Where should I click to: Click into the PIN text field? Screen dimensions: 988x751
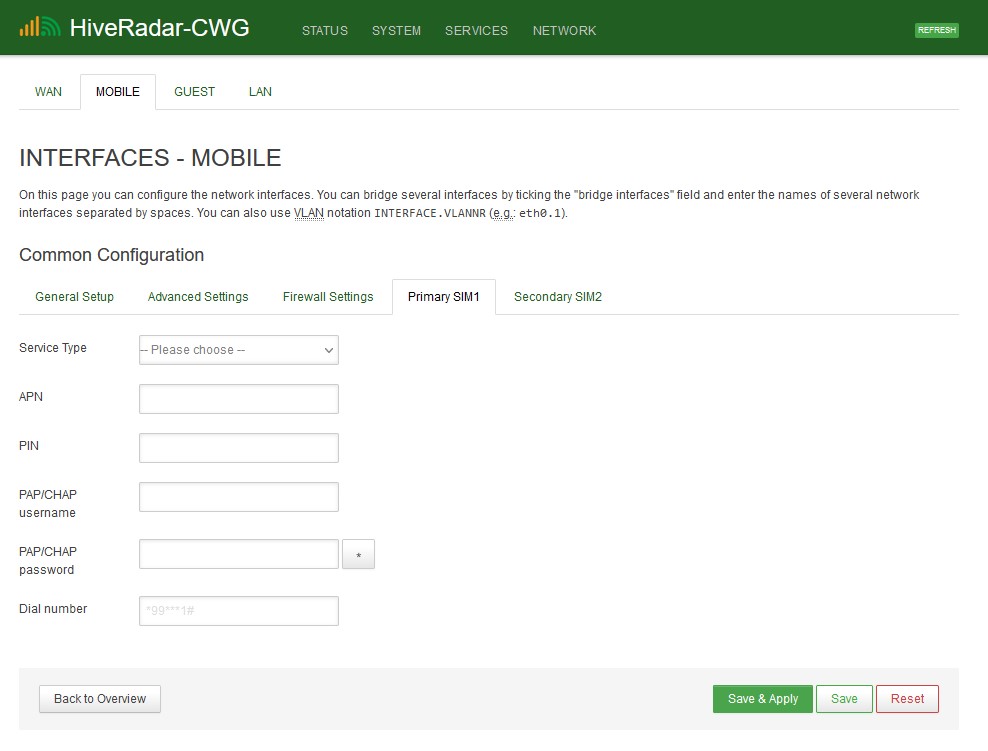click(x=239, y=448)
